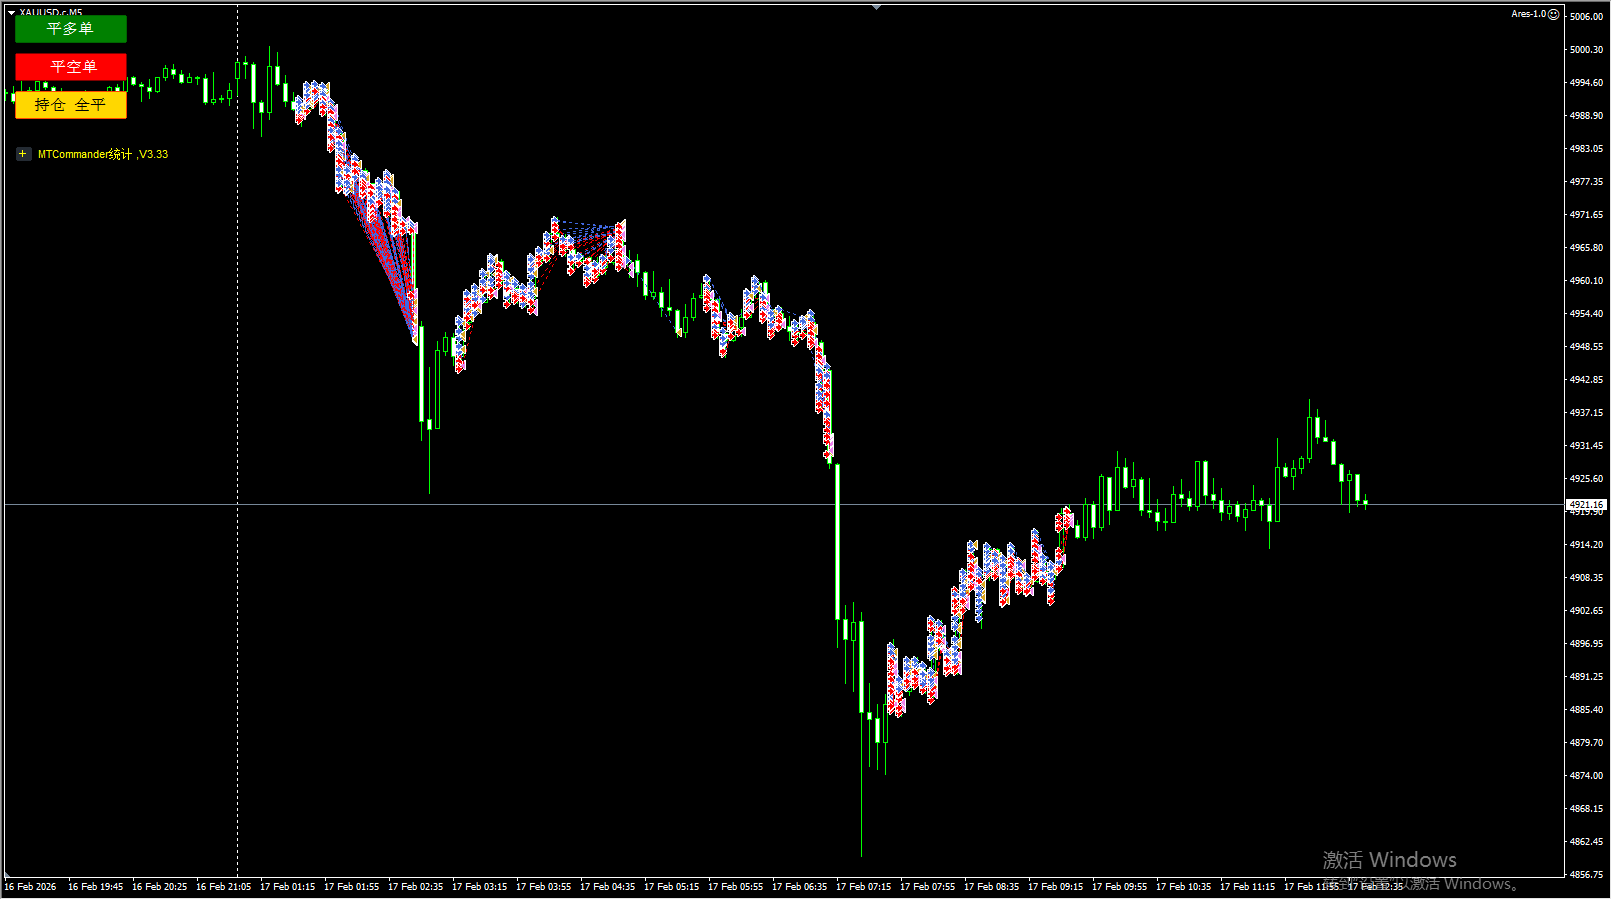Click the 4896.95 price scale label
This screenshot has width=1612, height=900.
point(1586,644)
